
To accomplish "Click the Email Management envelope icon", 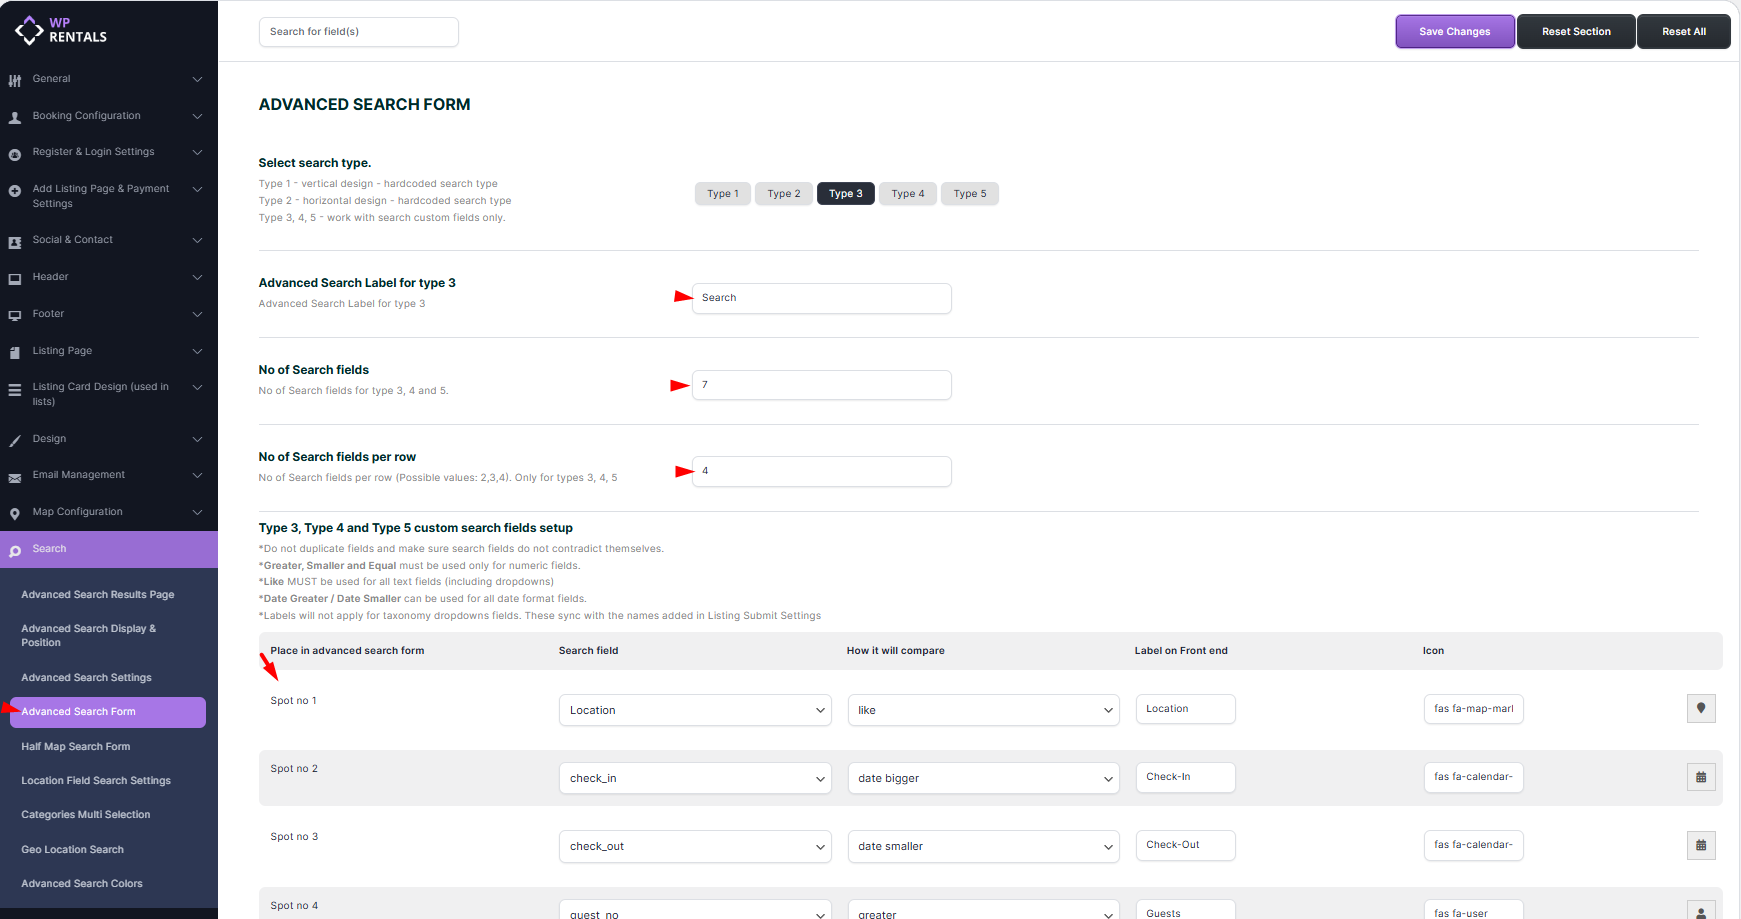I will coord(15,476).
